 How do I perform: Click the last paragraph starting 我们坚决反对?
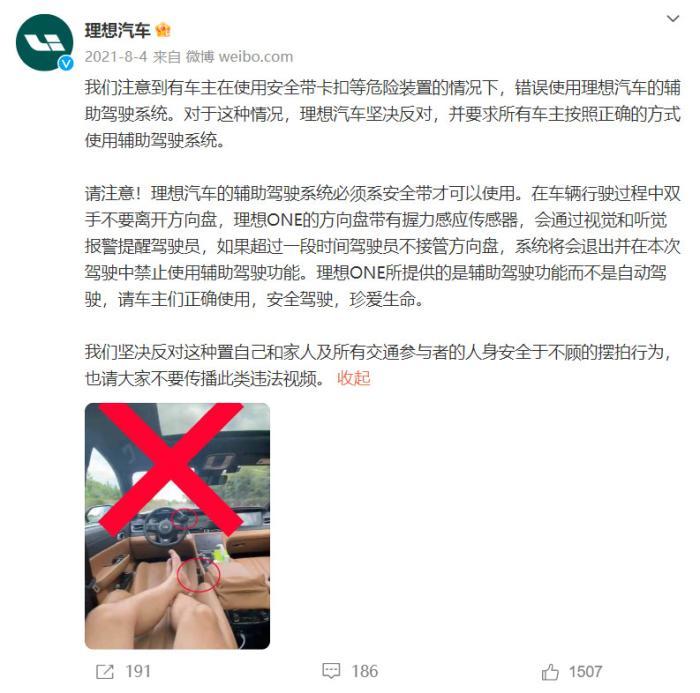[x=379, y=365]
